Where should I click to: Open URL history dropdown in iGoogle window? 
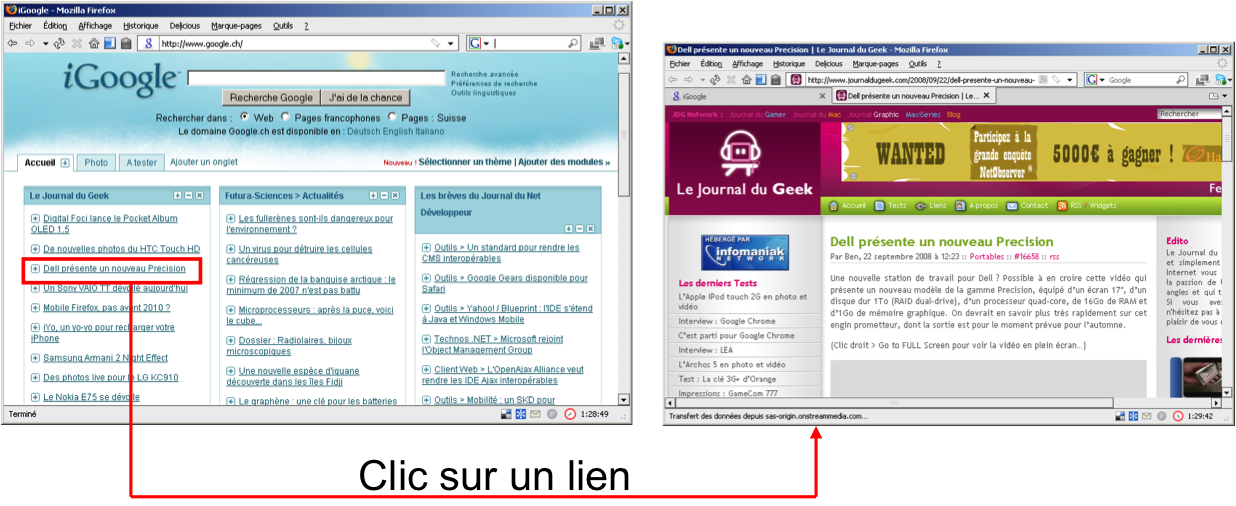point(451,44)
